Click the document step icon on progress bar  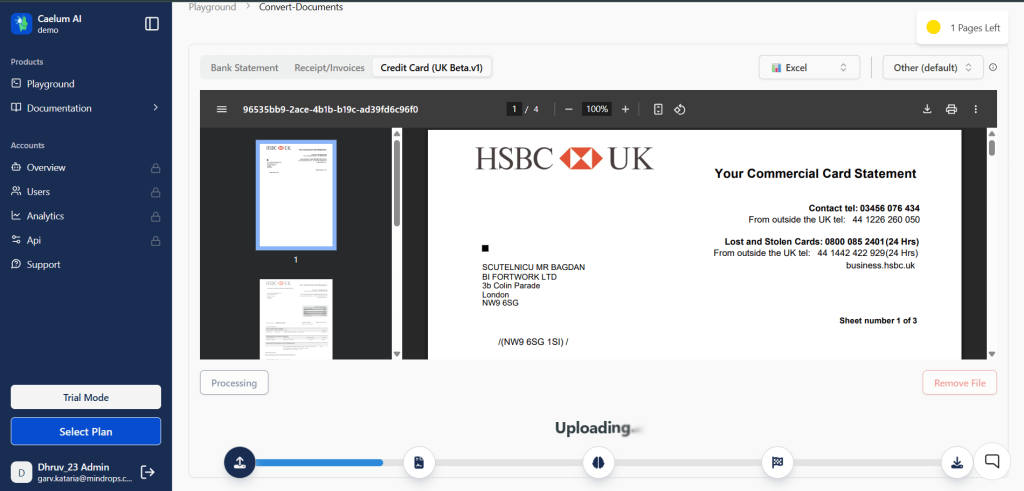point(419,462)
